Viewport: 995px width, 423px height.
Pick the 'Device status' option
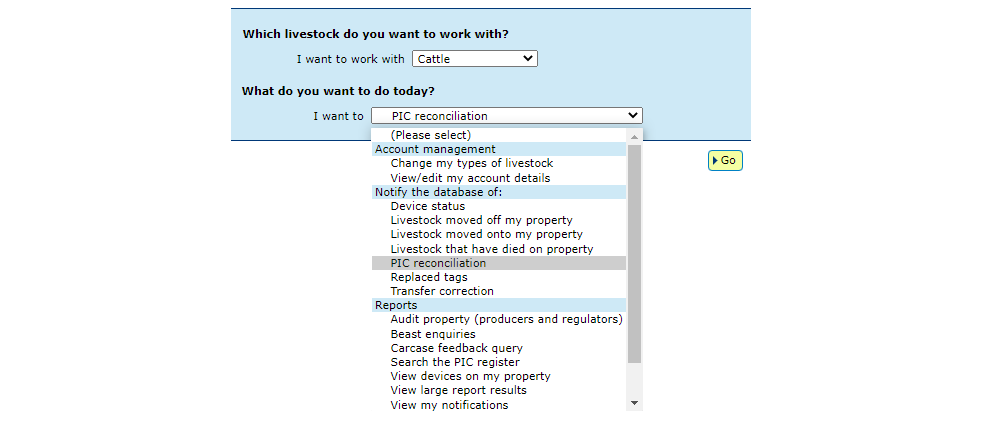click(427, 206)
